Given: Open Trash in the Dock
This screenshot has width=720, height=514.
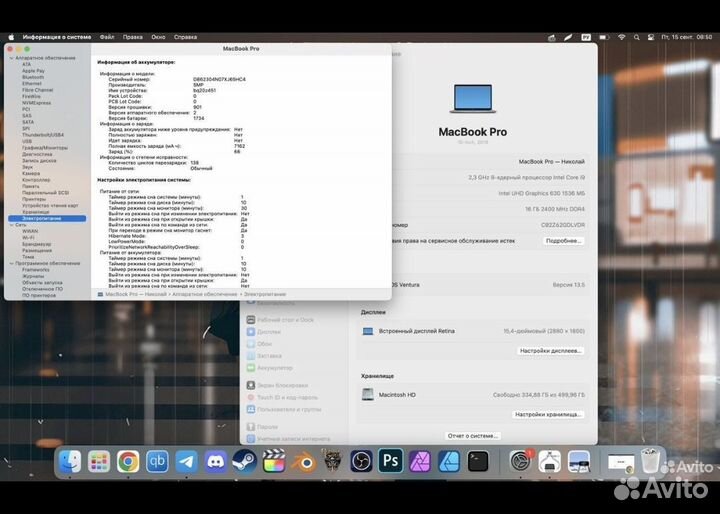Looking at the screenshot, I should 650,461.
